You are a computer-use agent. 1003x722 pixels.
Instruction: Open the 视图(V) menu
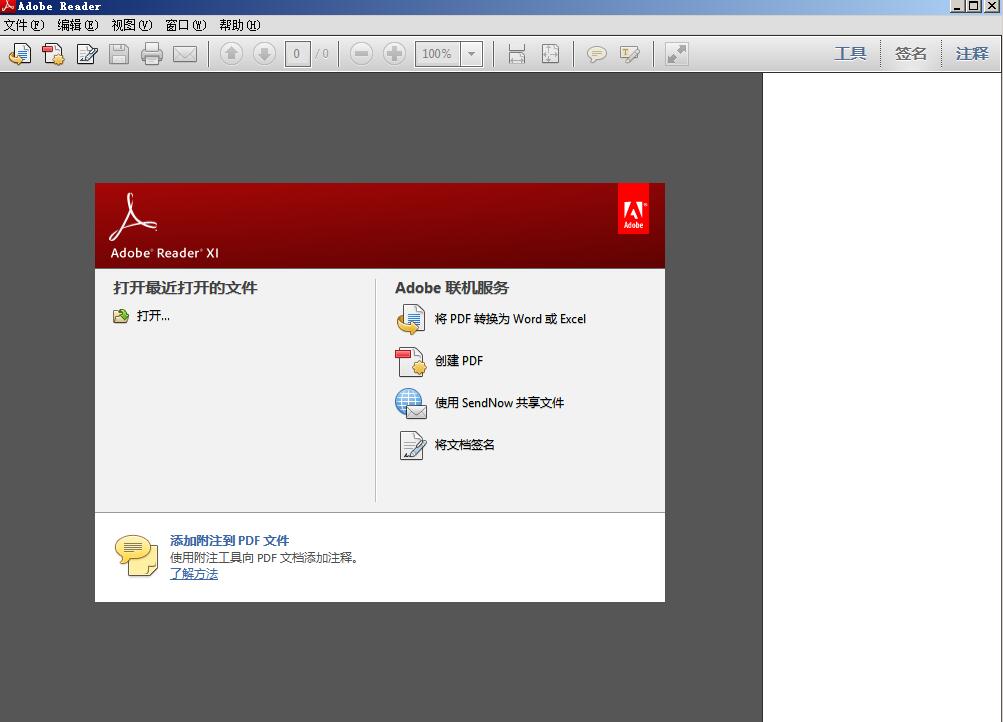[x=132, y=25]
